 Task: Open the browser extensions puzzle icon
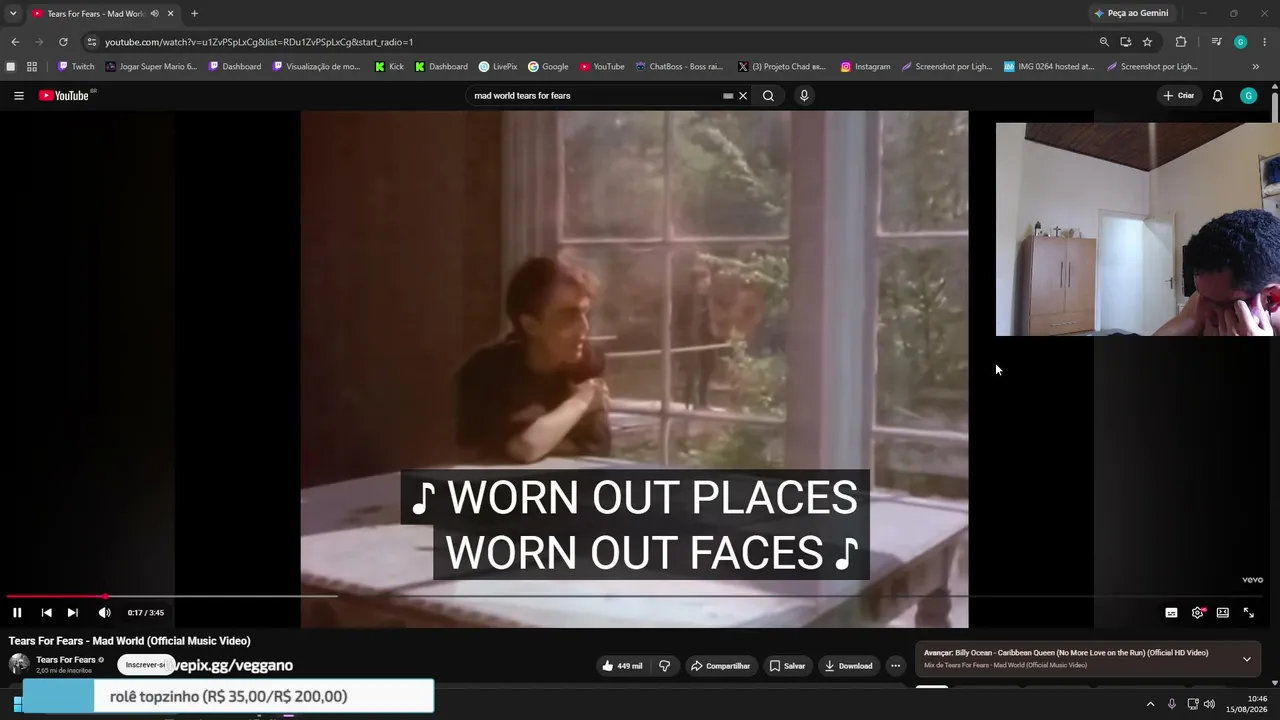point(1181,42)
